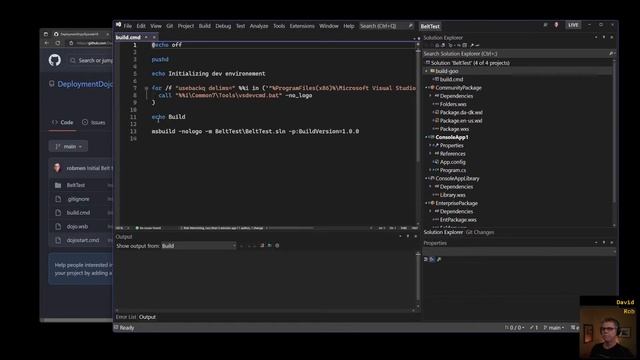Expand References under ConsoleApp1
Image resolution: width=640 pixels, height=360 pixels.
tap(430, 153)
